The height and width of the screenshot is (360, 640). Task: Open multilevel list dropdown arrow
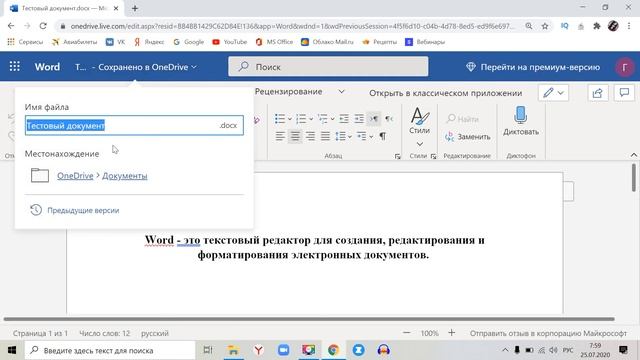click(x=332, y=119)
